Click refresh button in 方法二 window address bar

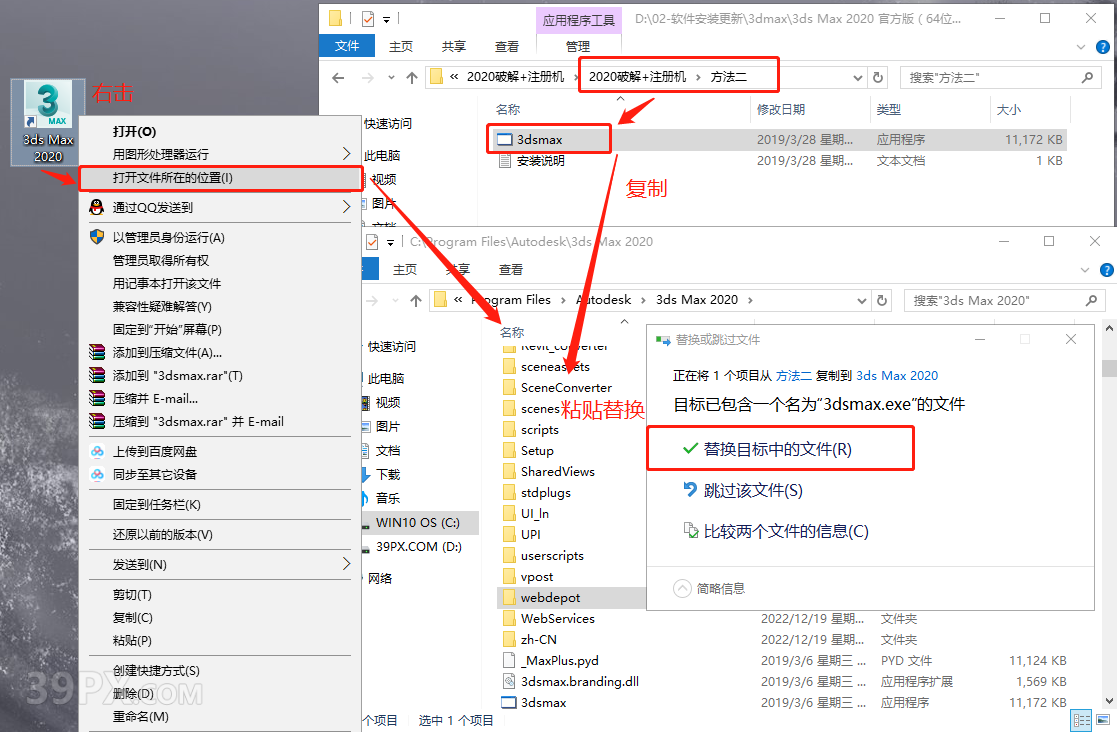878,77
